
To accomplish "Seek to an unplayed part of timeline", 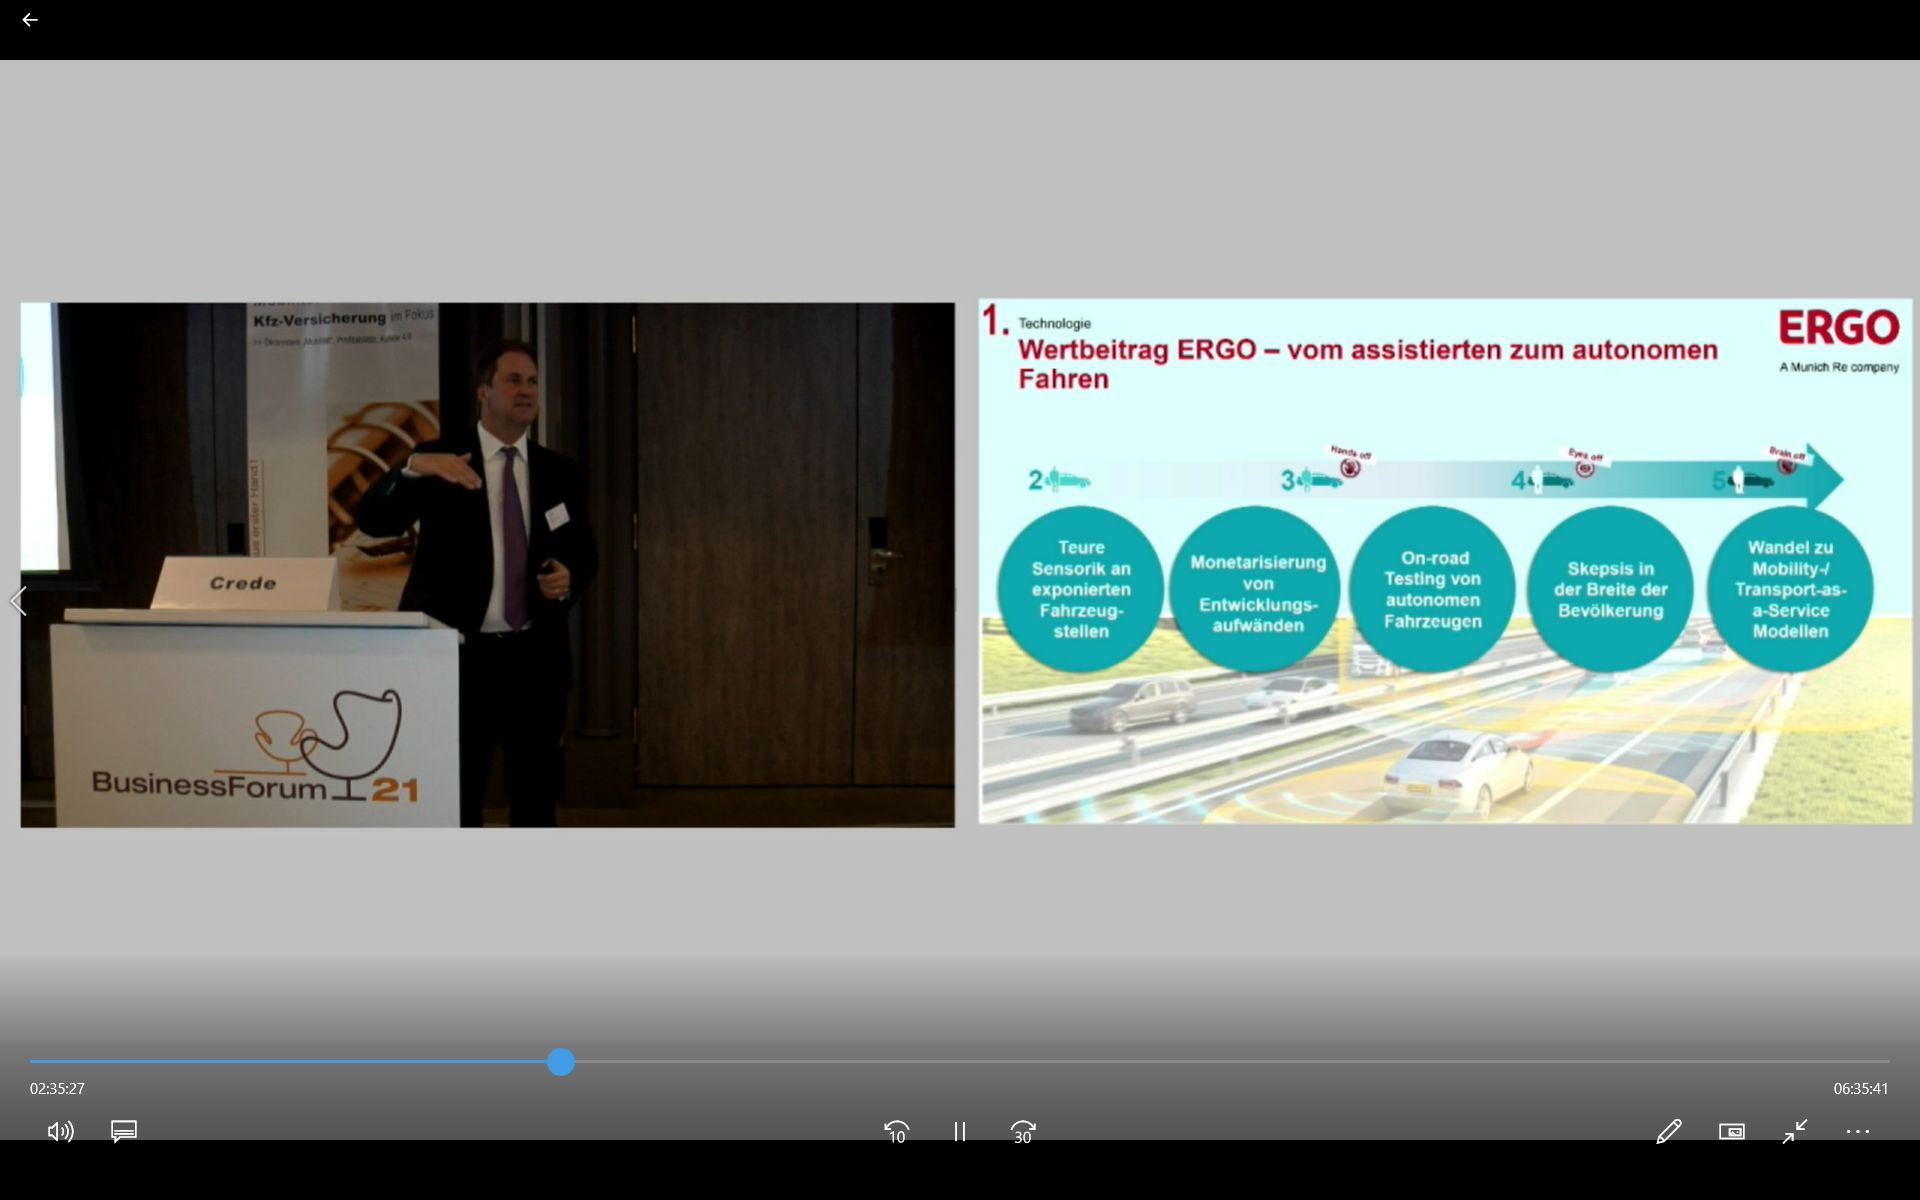I will coord(1200,1062).
